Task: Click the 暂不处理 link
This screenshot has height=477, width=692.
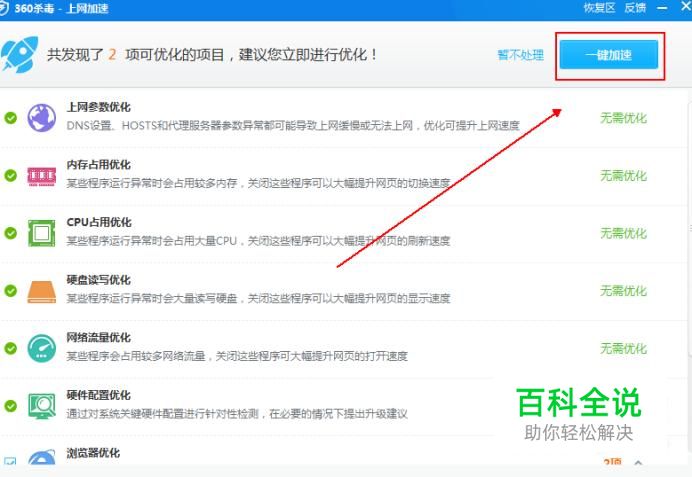Action: [520, 55]
